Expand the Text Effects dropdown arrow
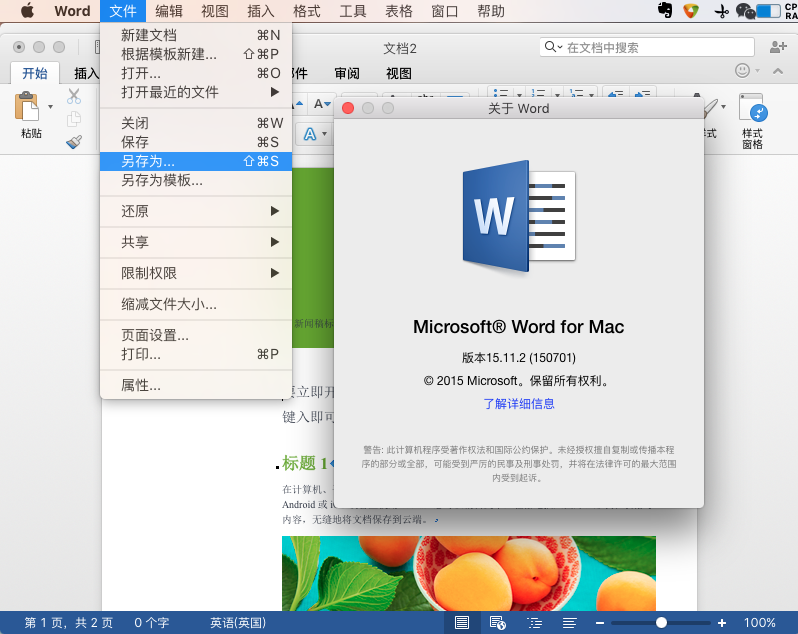 (x=325, y=134)
